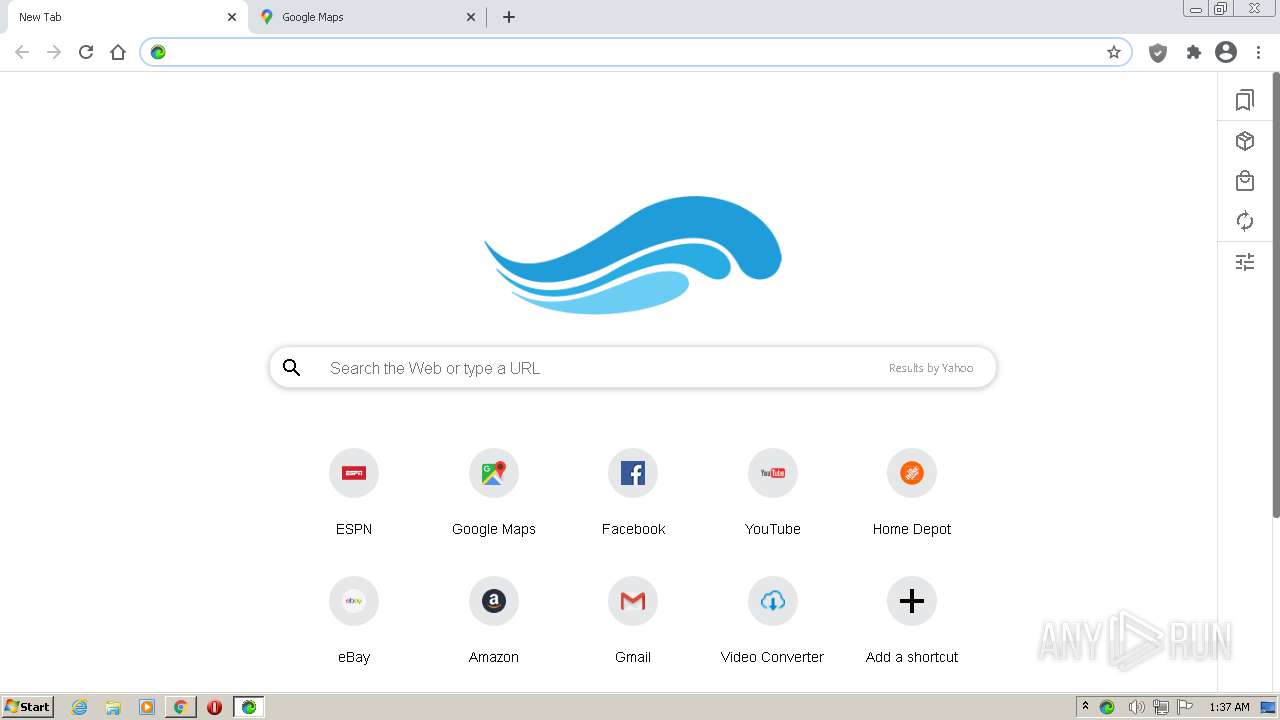Bookmark this page with the star icon
Image resolution: width=1280 pixels, height=720 pixels.
[x=1114, y=52]
